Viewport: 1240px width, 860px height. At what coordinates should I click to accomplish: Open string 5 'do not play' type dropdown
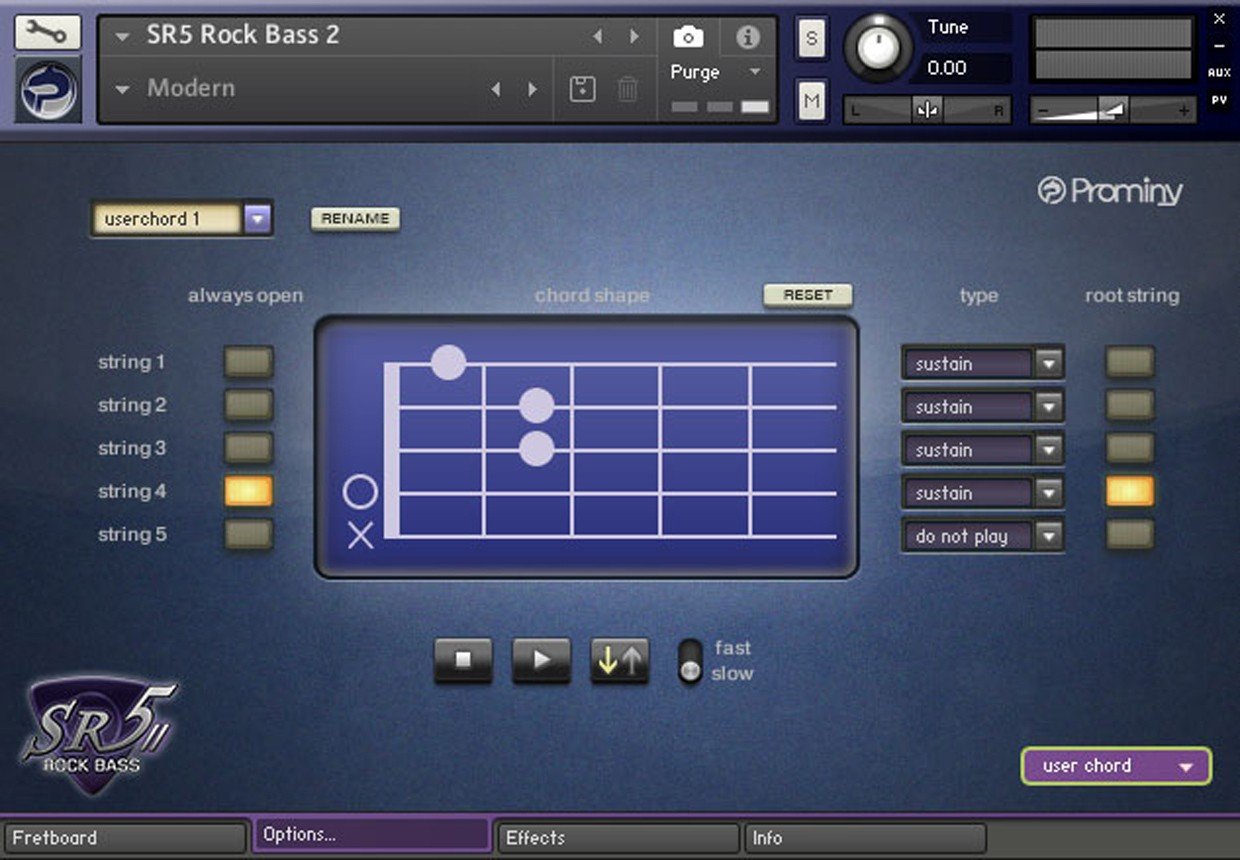[1047, 536]
